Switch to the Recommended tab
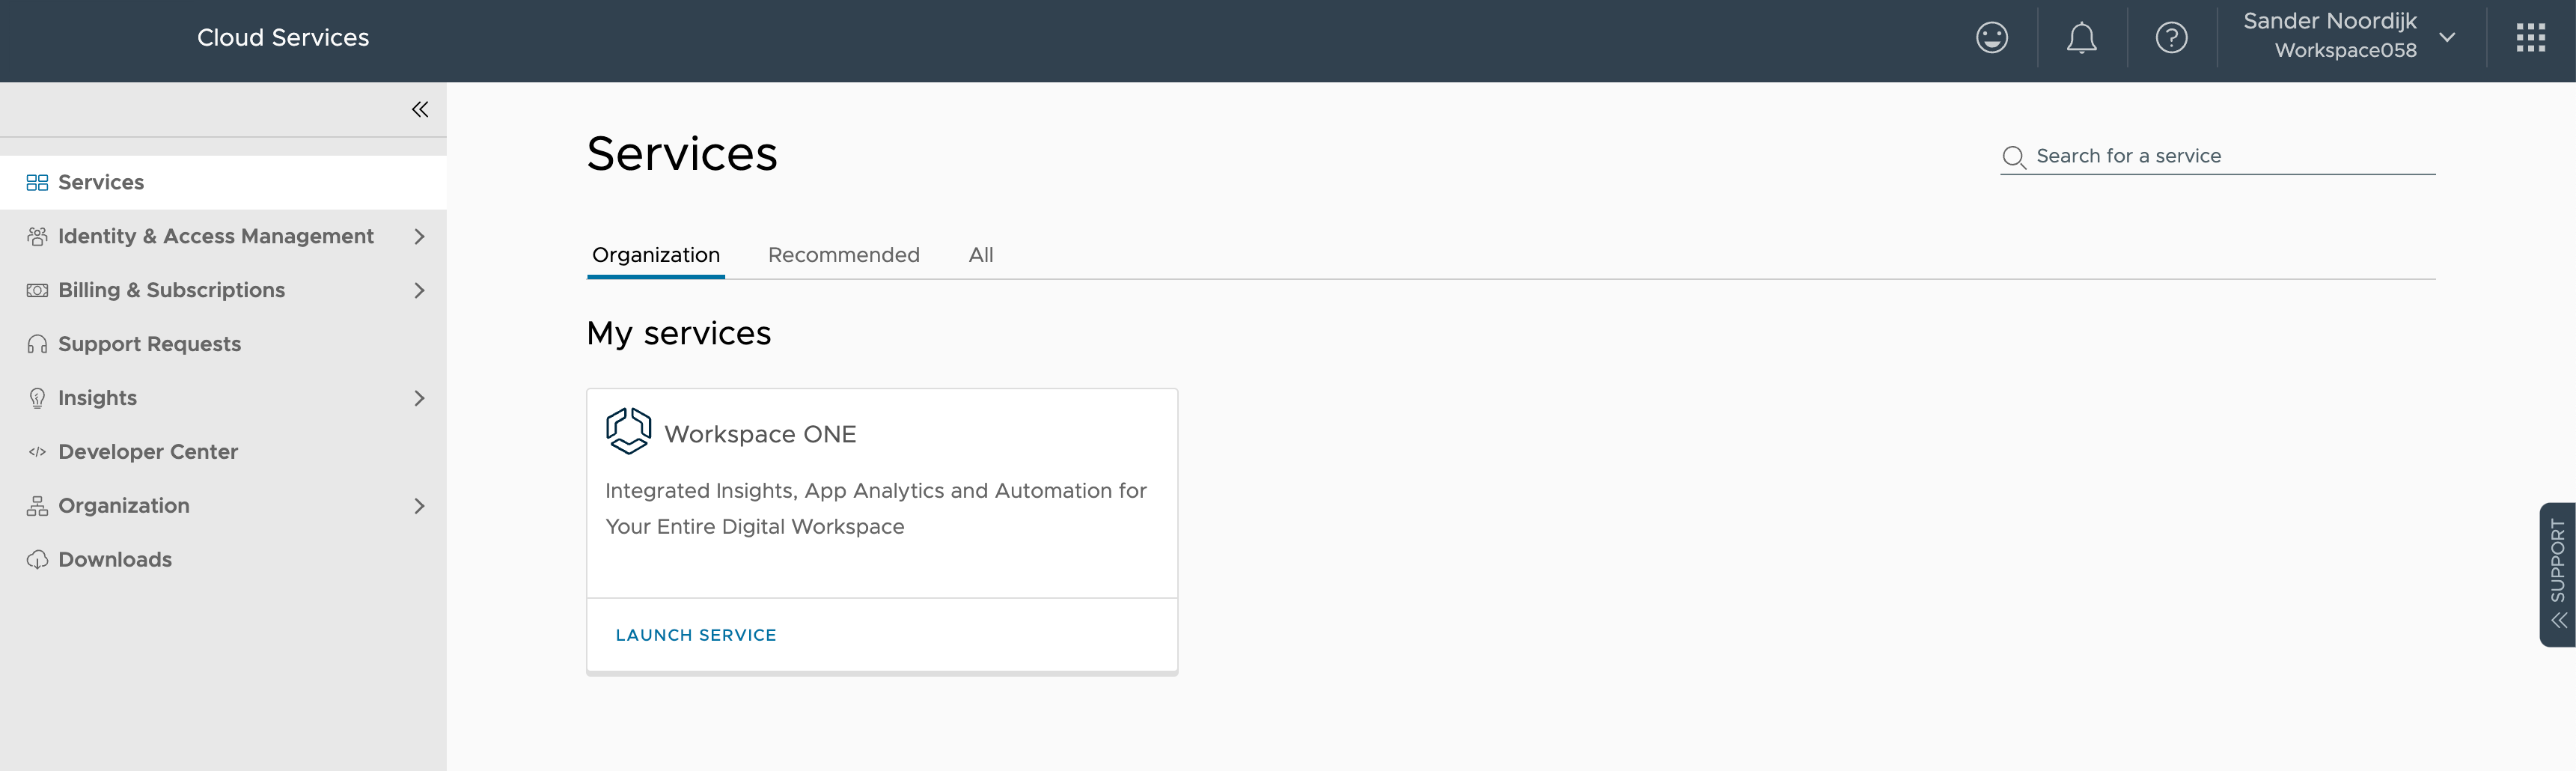This screenshot has width=2576, height=771. 843,255
